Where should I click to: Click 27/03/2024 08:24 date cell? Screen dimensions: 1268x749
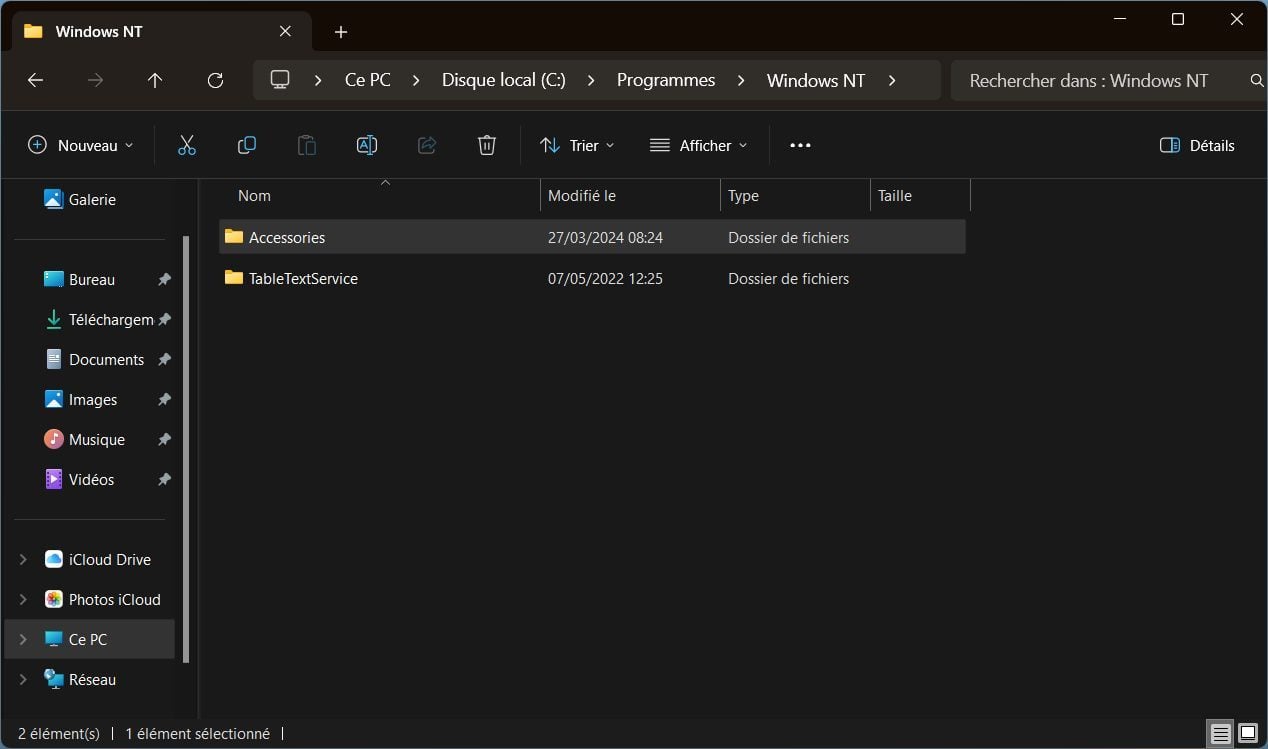(x=605, y=237)
